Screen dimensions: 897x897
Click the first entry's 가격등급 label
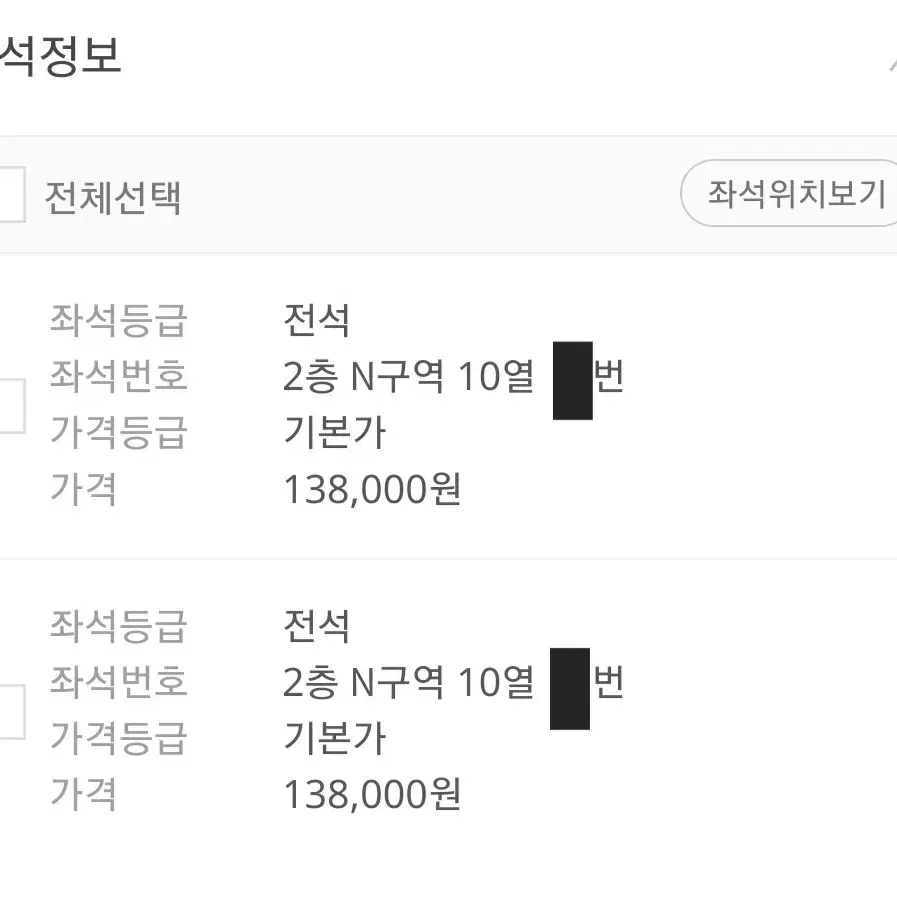click(119, 432)
